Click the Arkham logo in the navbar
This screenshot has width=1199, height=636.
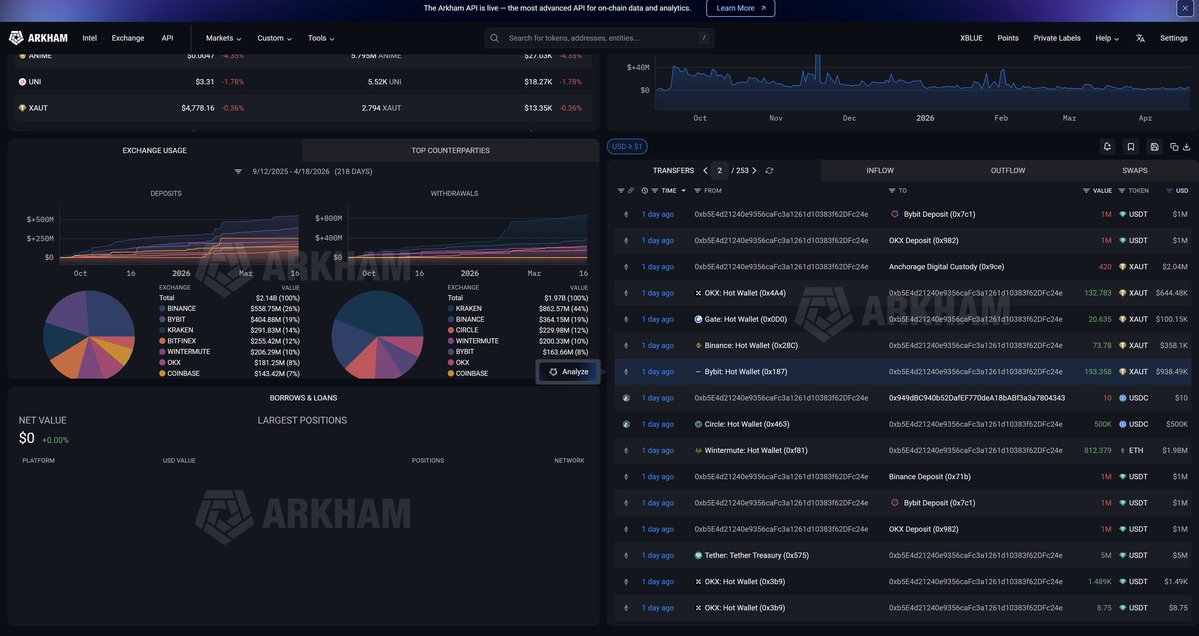pyautogui.click(x=38, y=38)
